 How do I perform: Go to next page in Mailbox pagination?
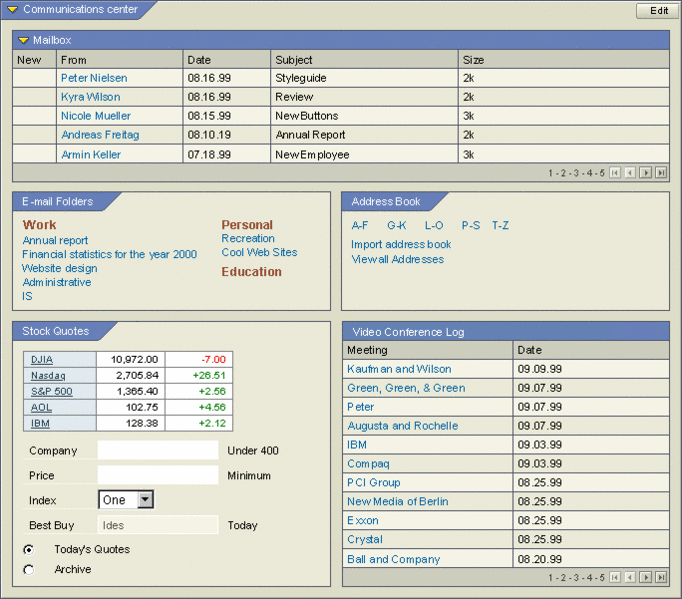coord(645,173)
